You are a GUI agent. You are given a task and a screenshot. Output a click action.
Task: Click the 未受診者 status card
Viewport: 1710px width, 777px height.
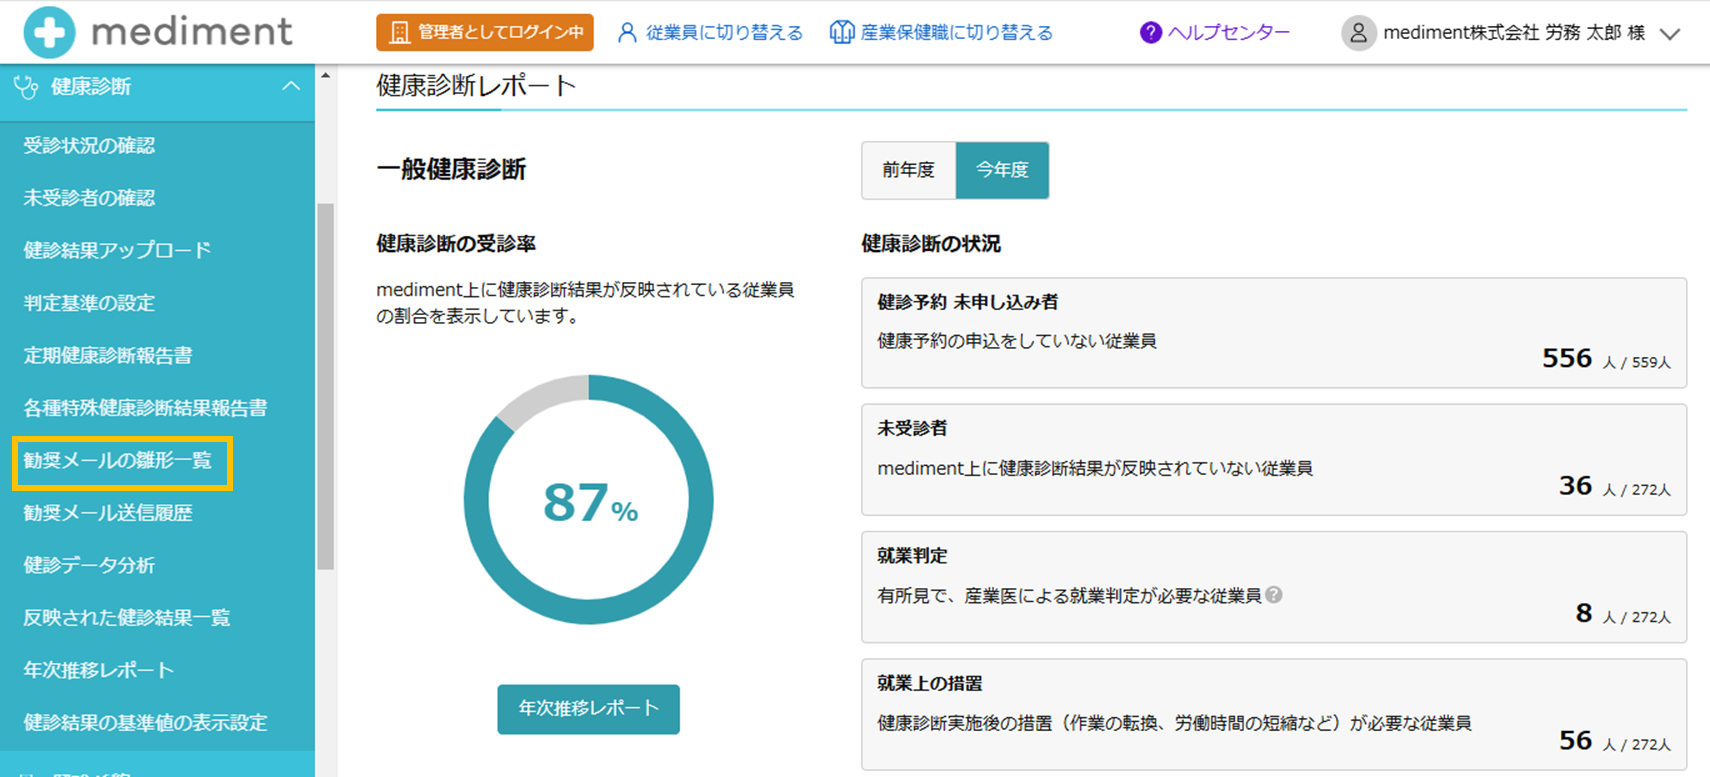coord(1274,460)
